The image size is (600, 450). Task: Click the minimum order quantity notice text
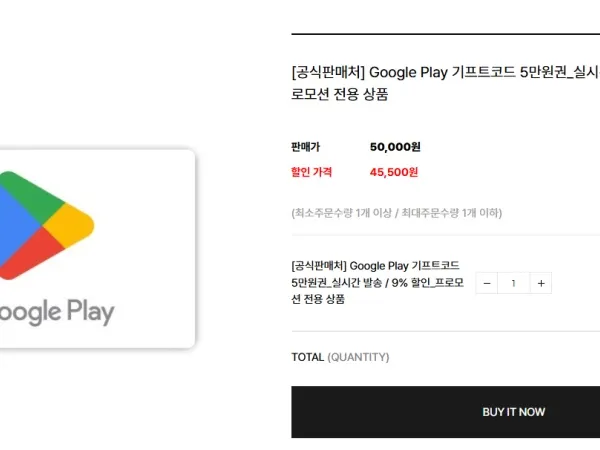pyautogui.click(x=396, y=213)
